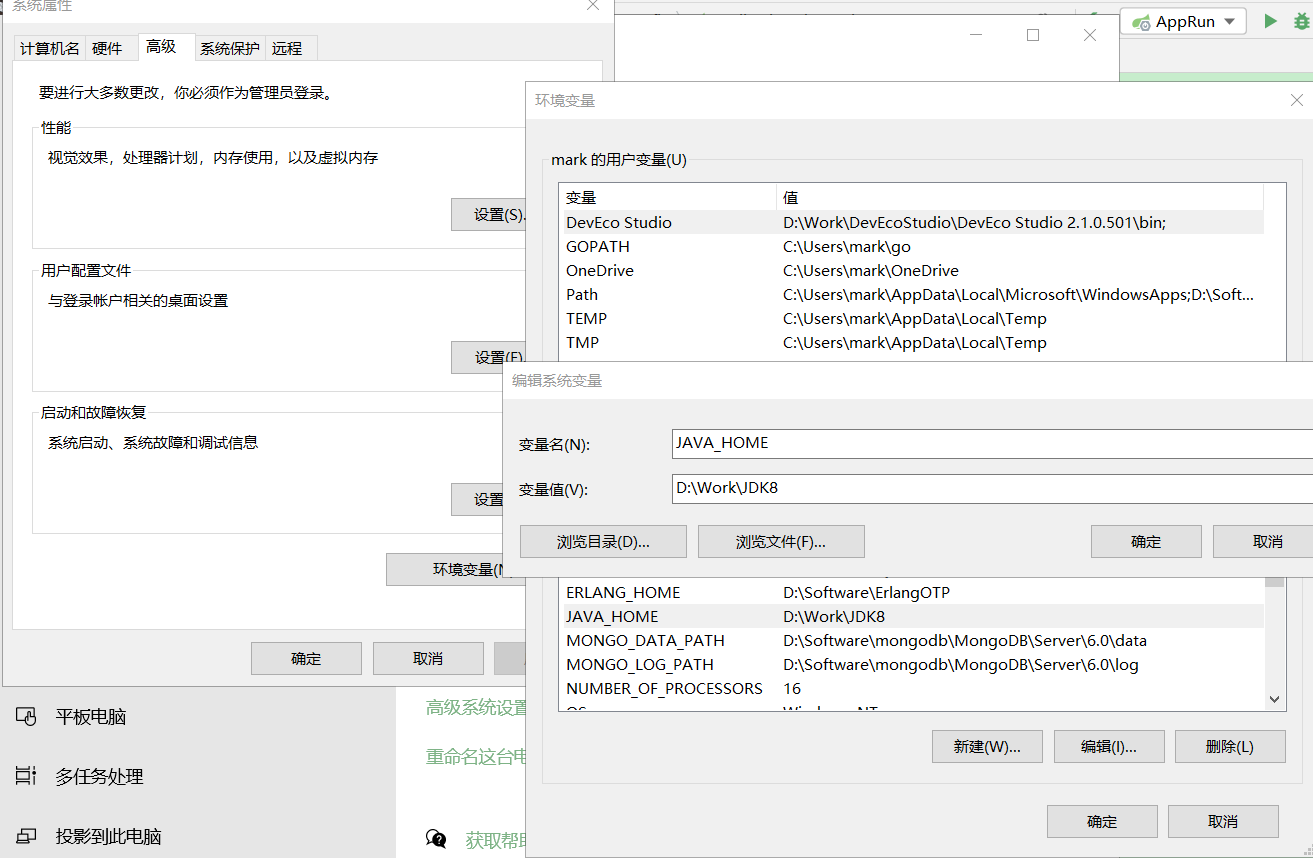Click 取消 in the edit system variable dialog
The image size is (1313, 858).
click(x=1264, y=541)
